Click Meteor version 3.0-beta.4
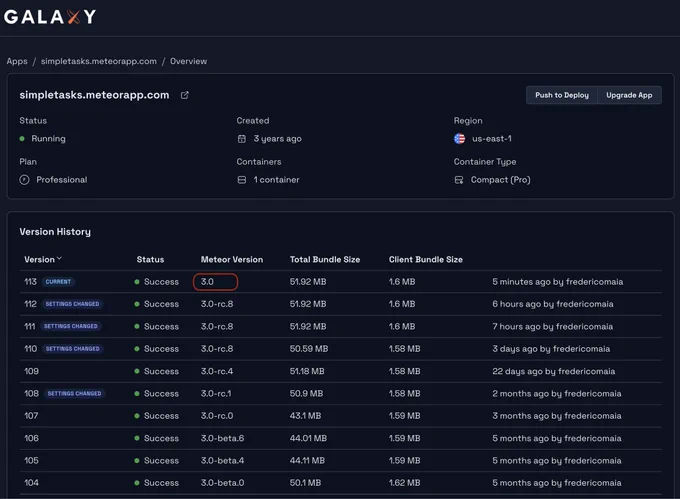This screenshot has height=499, width=680. click(x=222, y=460)
